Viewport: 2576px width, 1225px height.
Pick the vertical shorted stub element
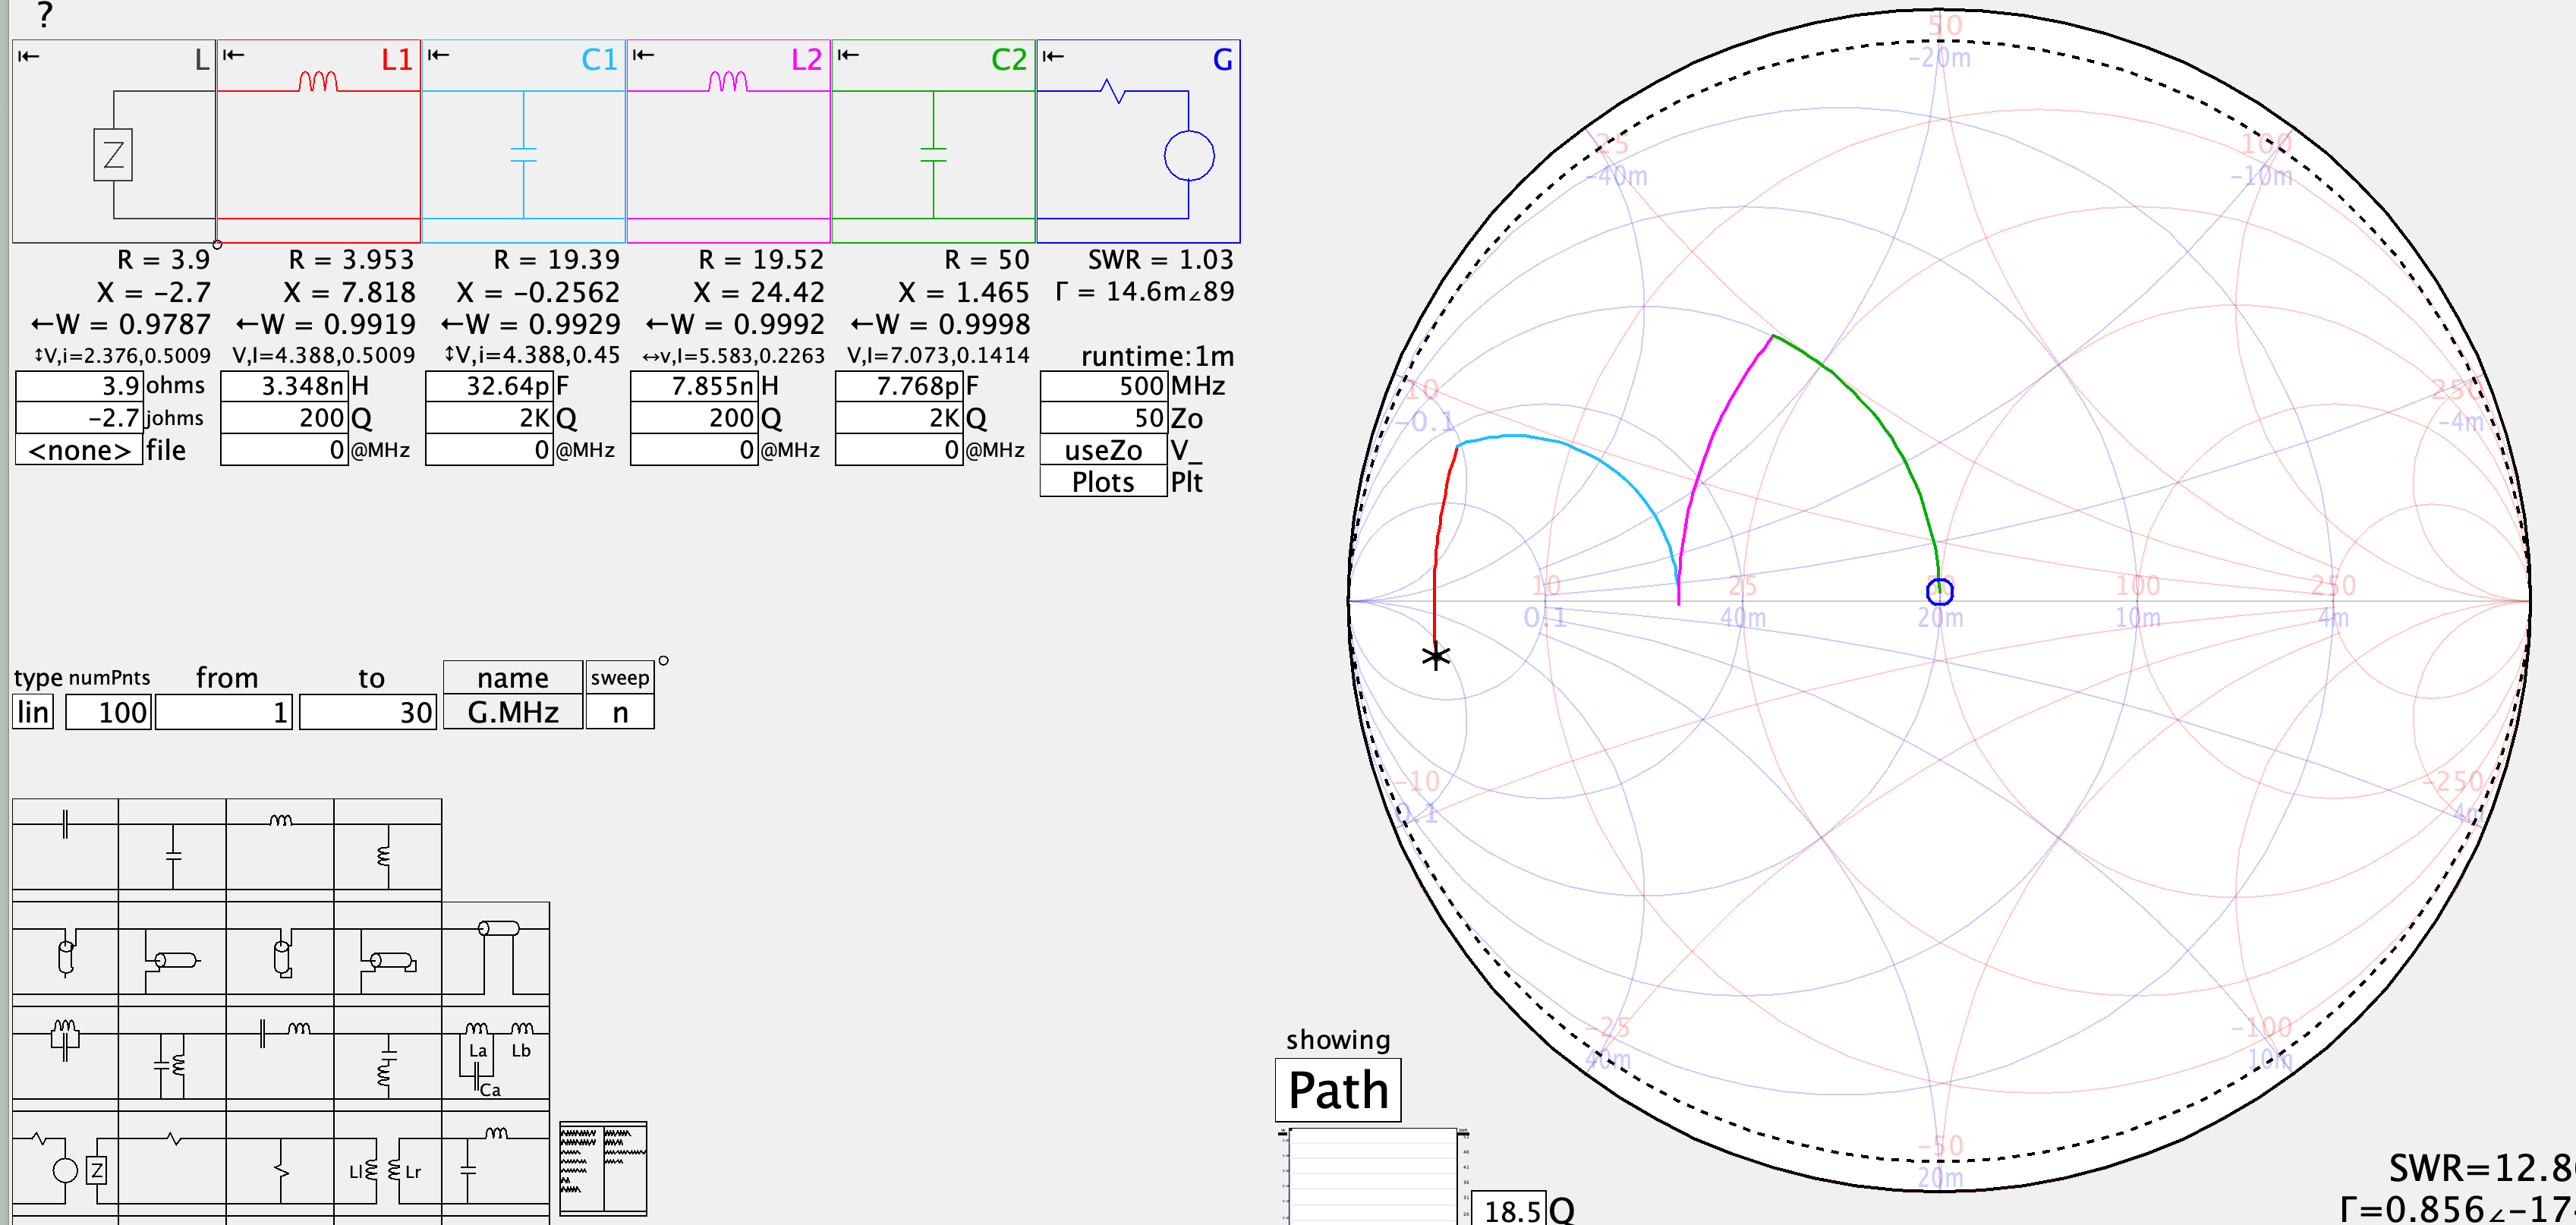(x=280, y=949)
